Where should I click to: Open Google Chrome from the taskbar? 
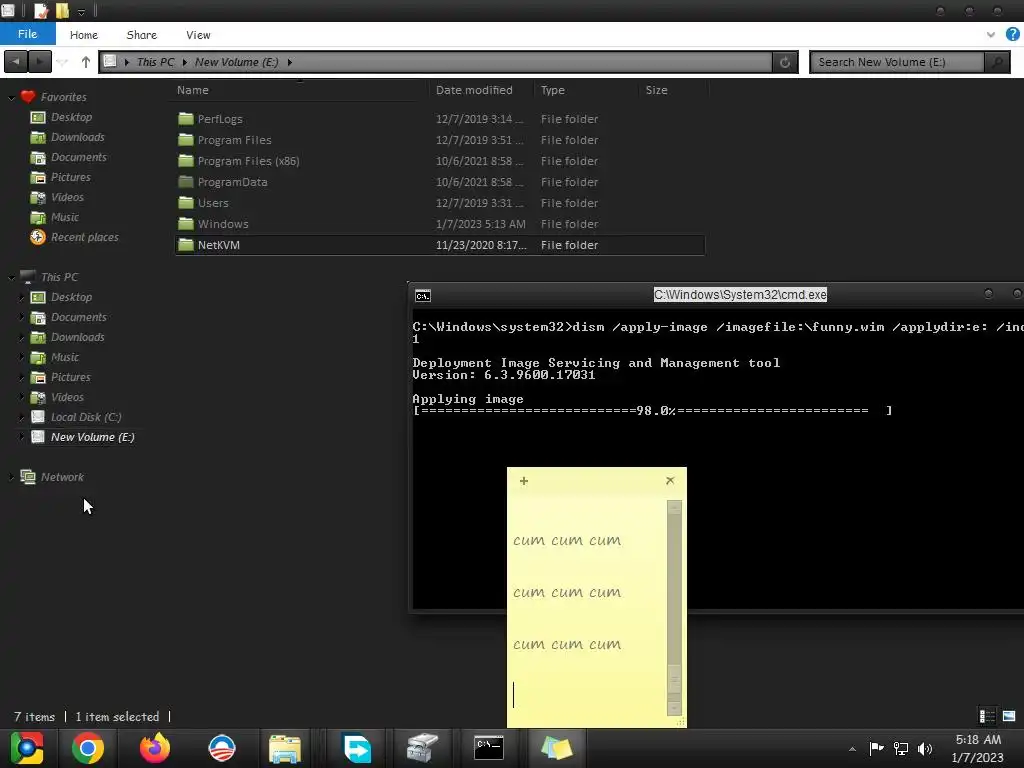point(88,748)
